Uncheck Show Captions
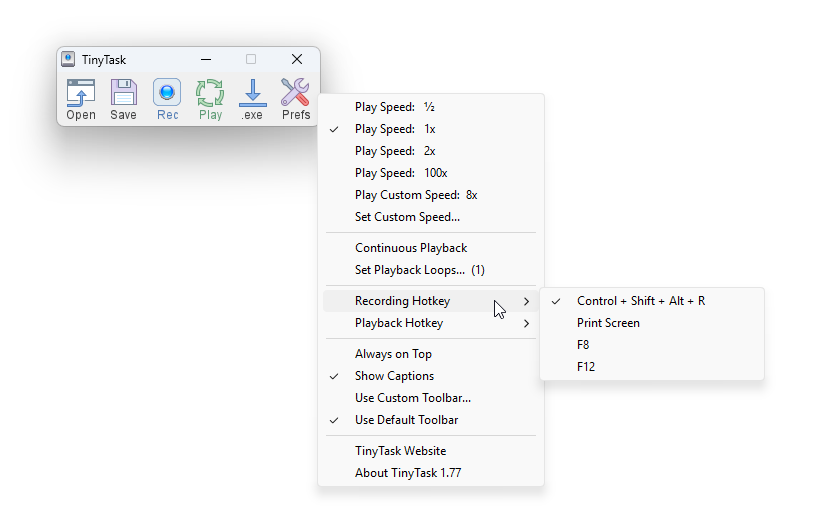The width and height of the screenshot is (822, 526). coord(431,376)
